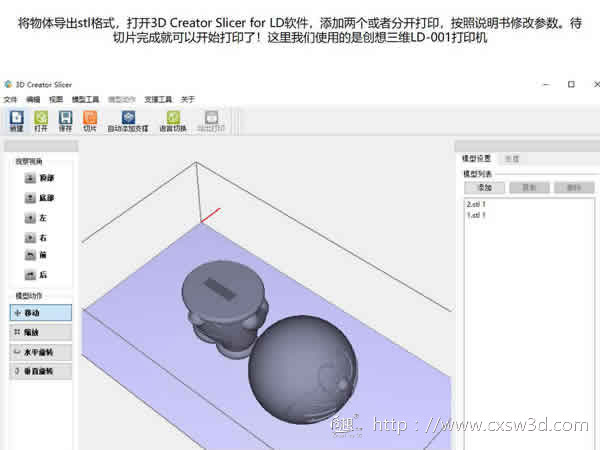Click the 保存 (Save) floppy disk icon
This screenshot has width=600, height=450.
pyautogui.click(x=65, y=117)
